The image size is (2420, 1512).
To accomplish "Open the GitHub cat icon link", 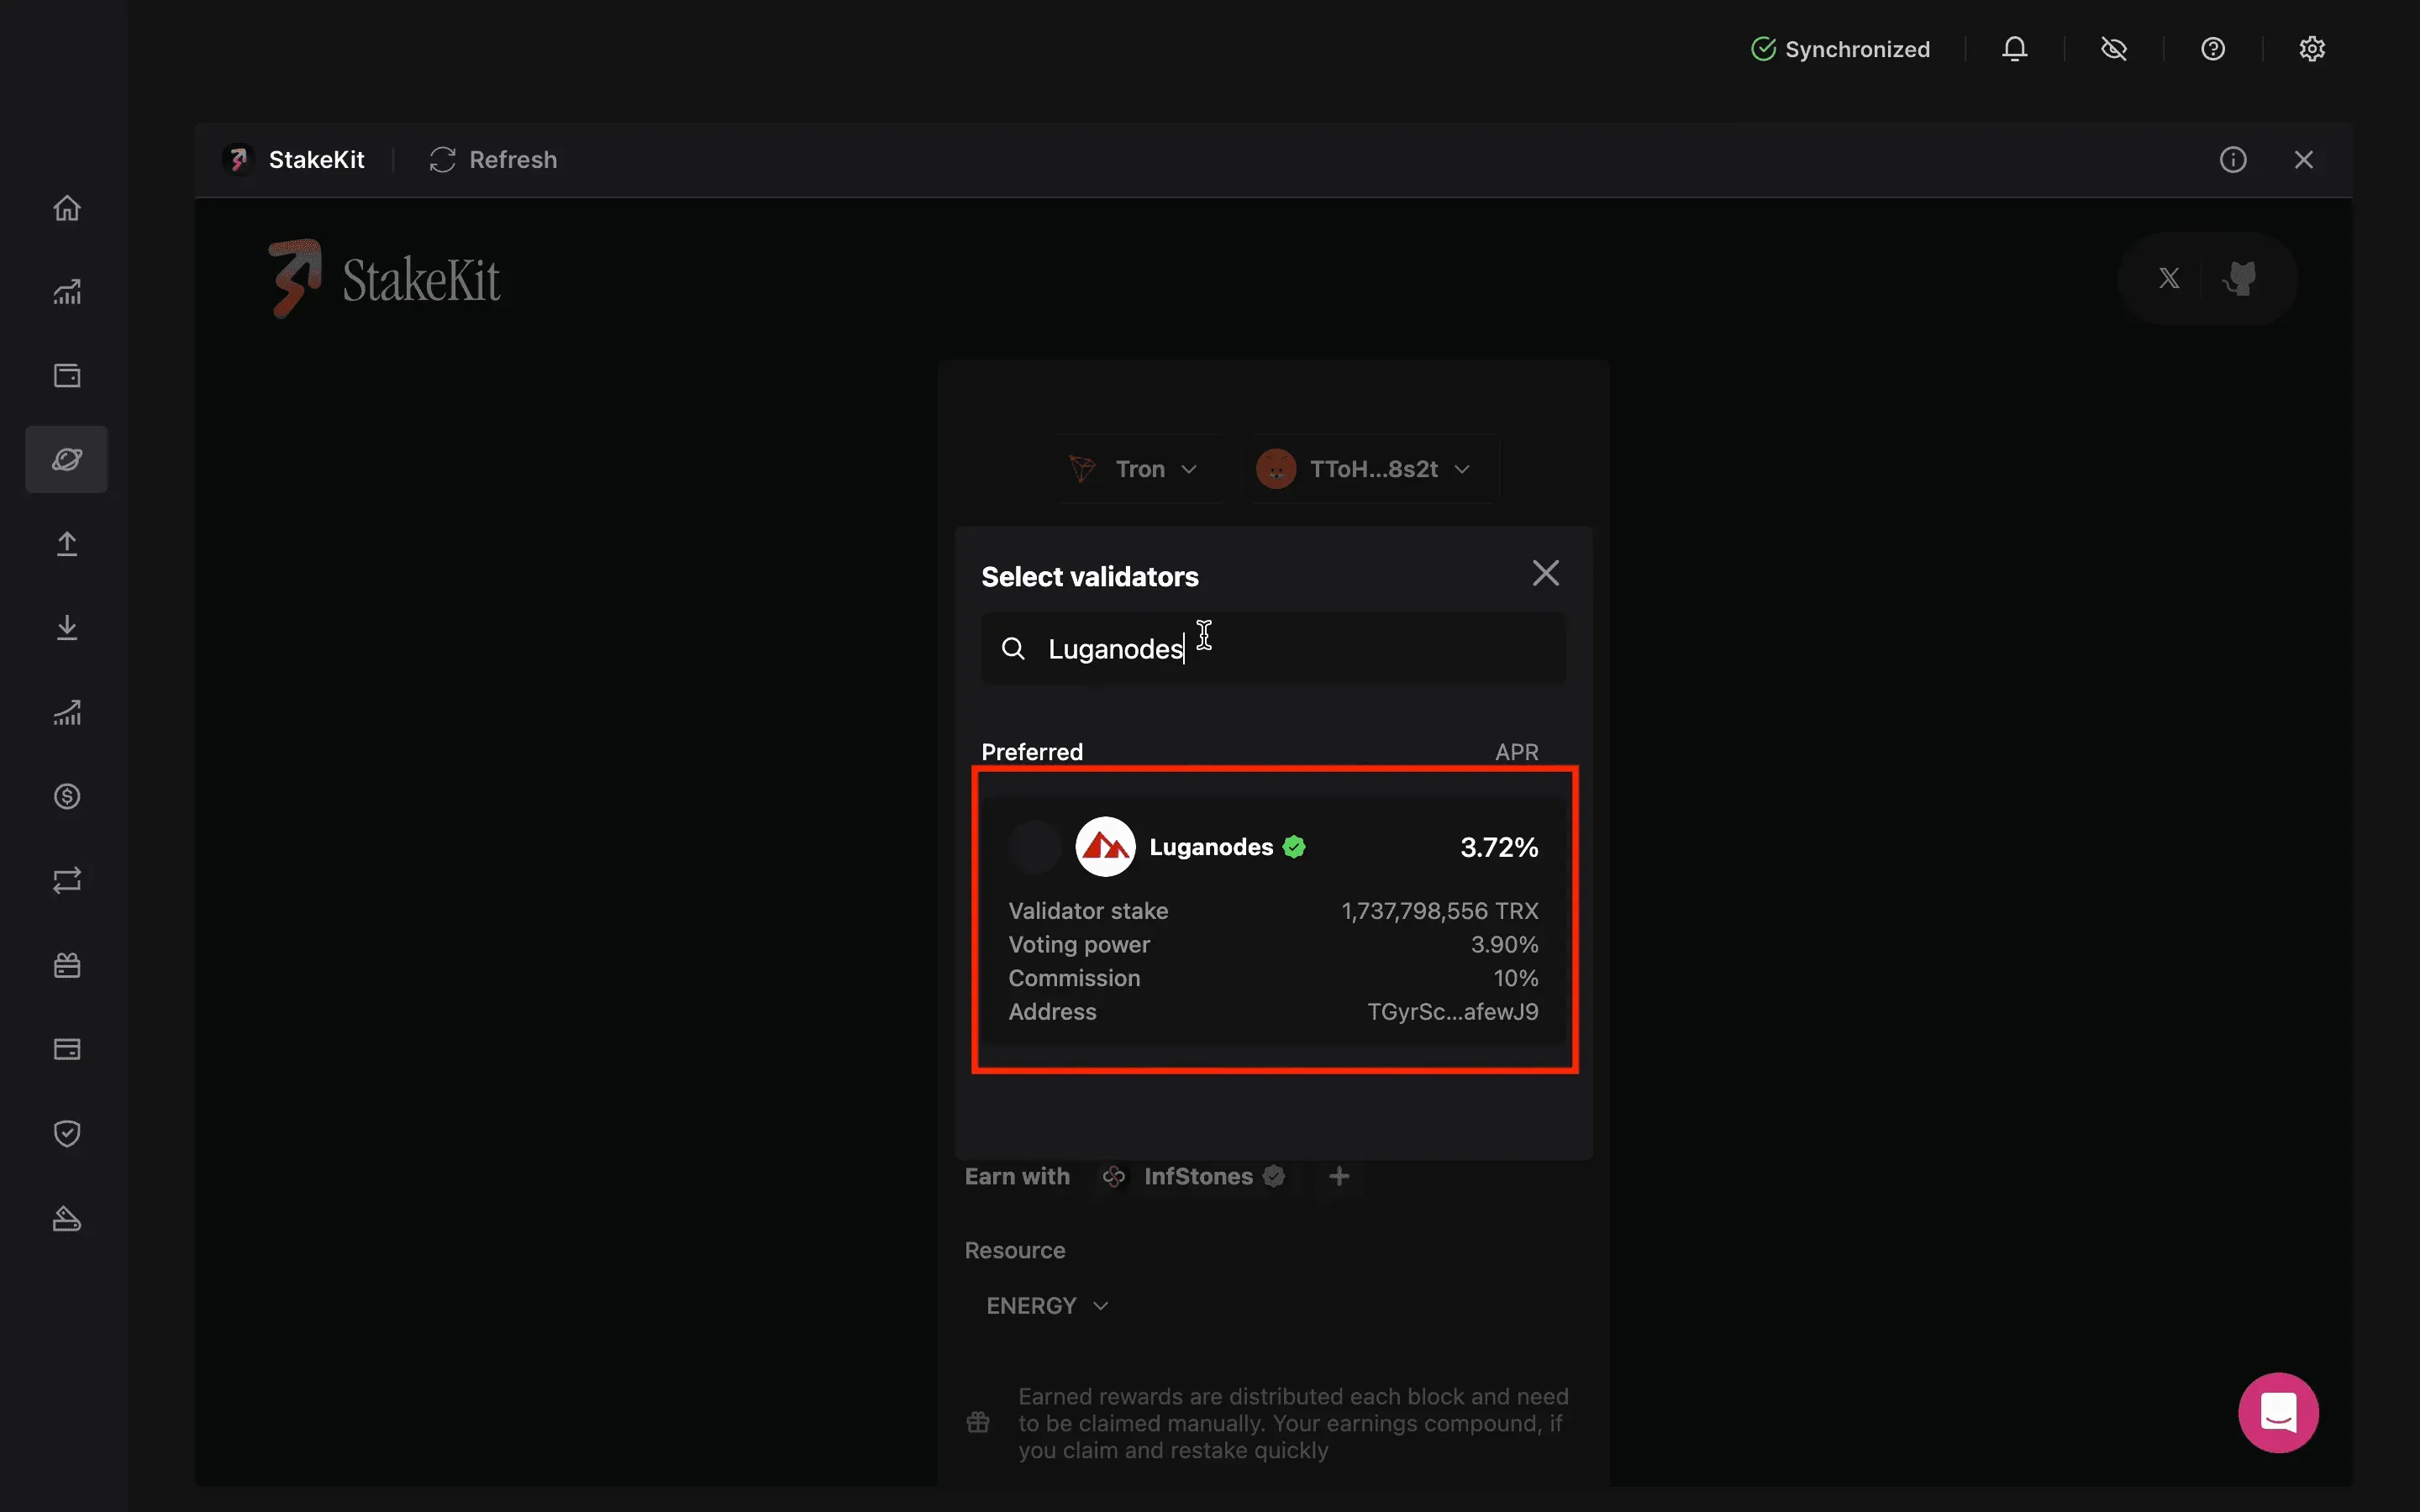I will pos(2241,278).
